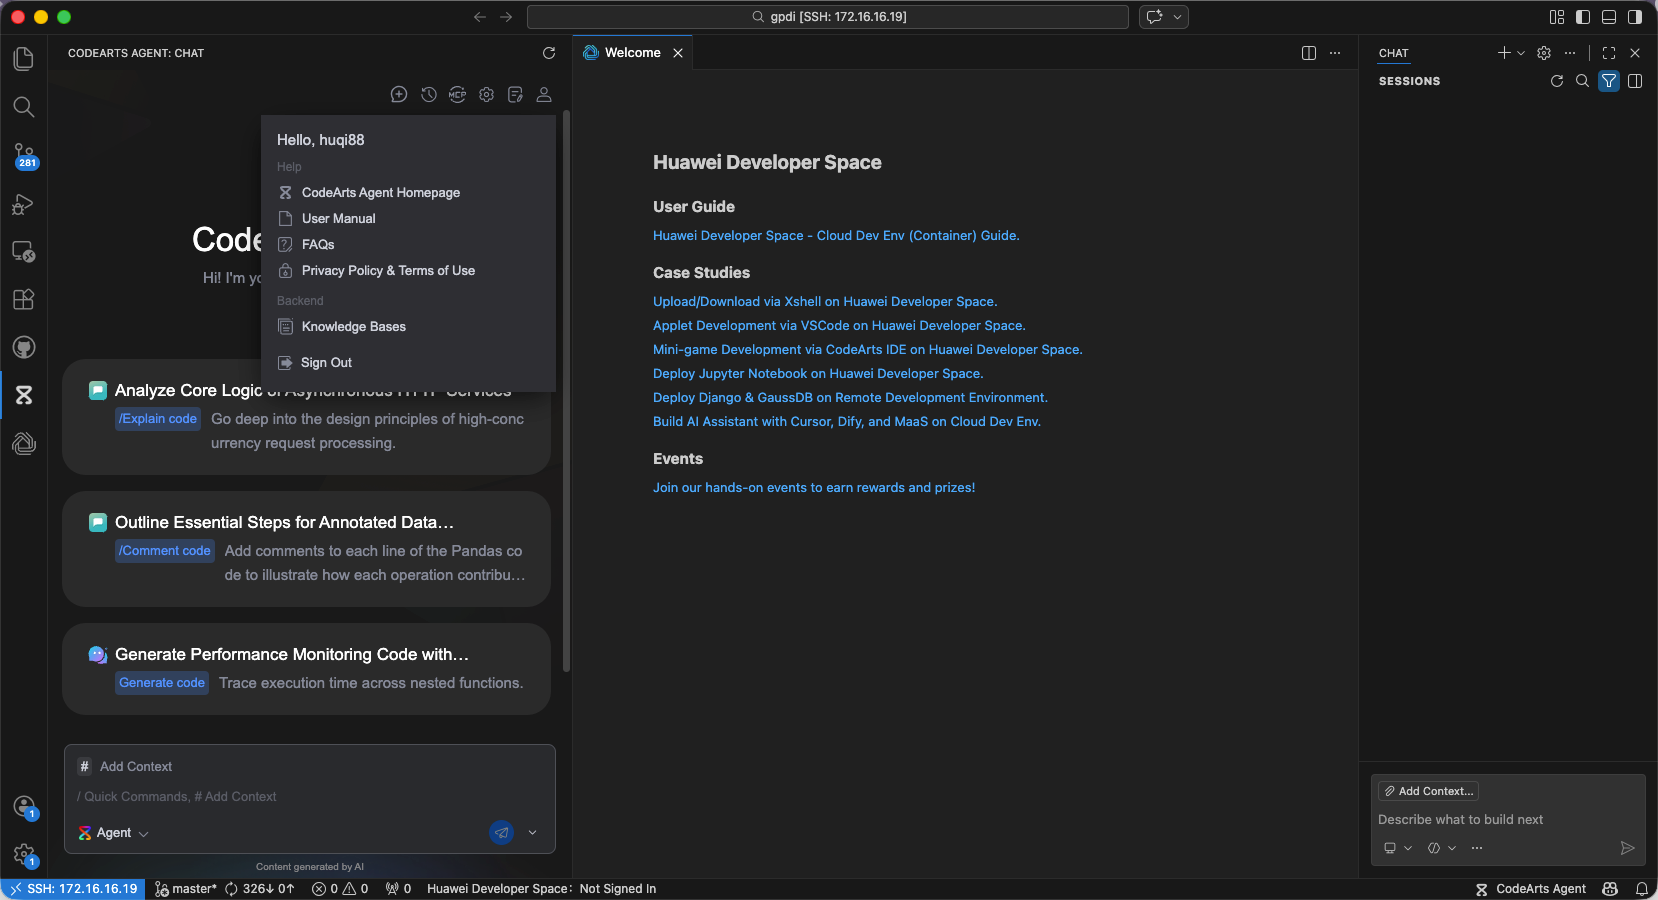Screen dimensions: 1658x900
Task: Click the CodeArts chat panel scrollbar
Action: click(x=566, y=400)
